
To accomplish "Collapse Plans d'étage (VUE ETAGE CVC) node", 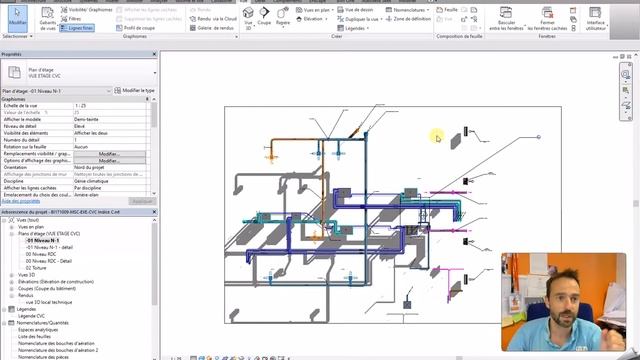I will click(x=12, y=234).
